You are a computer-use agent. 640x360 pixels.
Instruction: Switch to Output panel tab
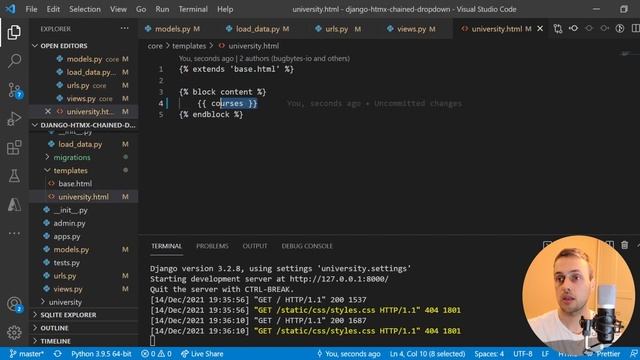(255, 246)
